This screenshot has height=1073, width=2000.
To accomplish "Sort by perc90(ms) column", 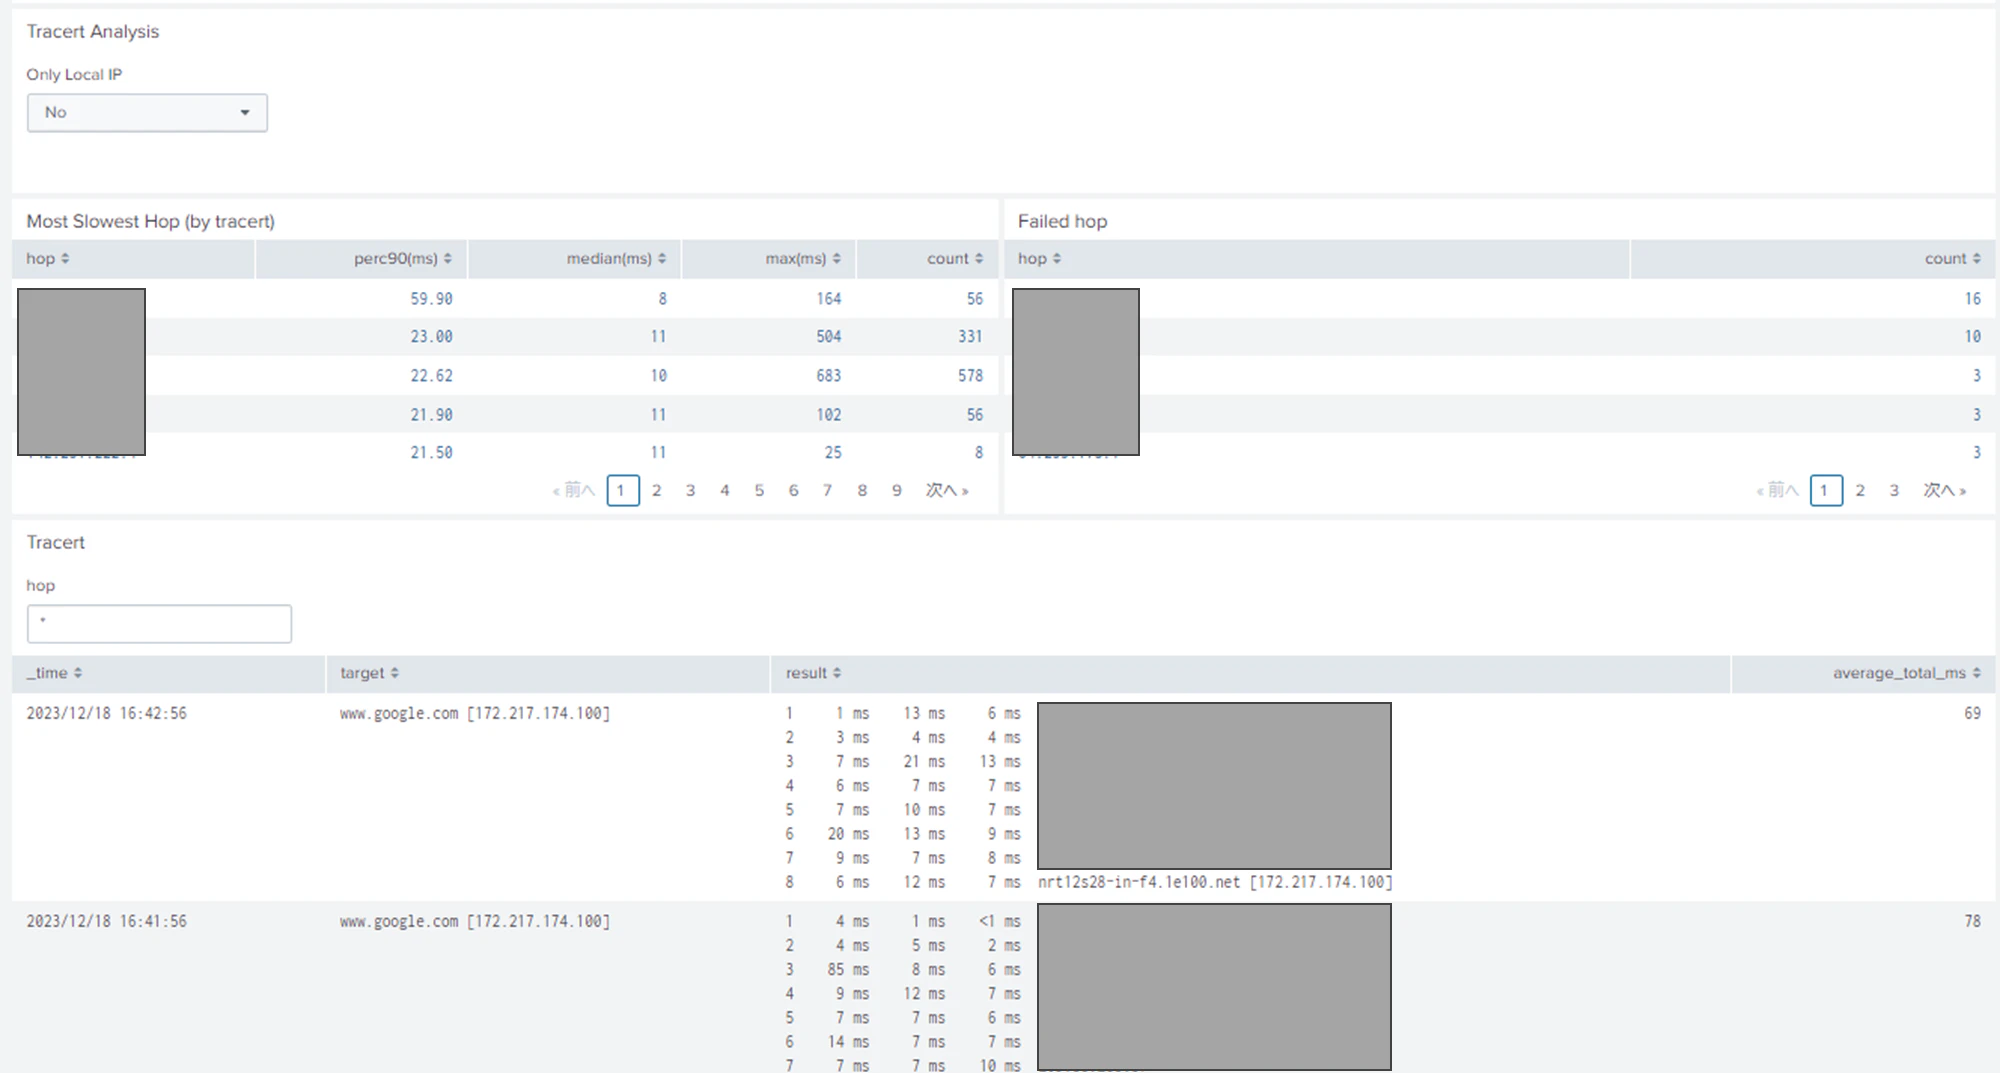I will [x=403, y=258].
